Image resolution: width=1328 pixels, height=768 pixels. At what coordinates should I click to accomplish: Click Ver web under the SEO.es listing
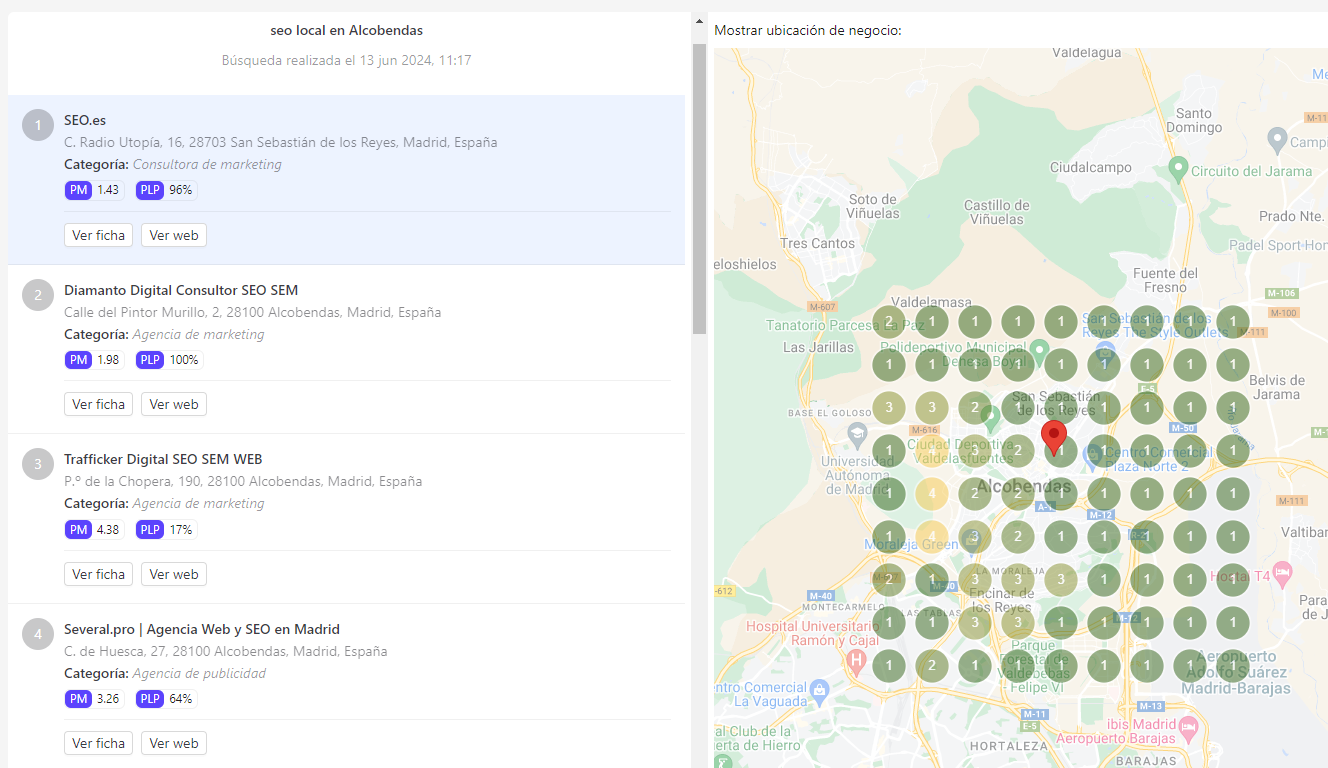[x=173, y=235]
